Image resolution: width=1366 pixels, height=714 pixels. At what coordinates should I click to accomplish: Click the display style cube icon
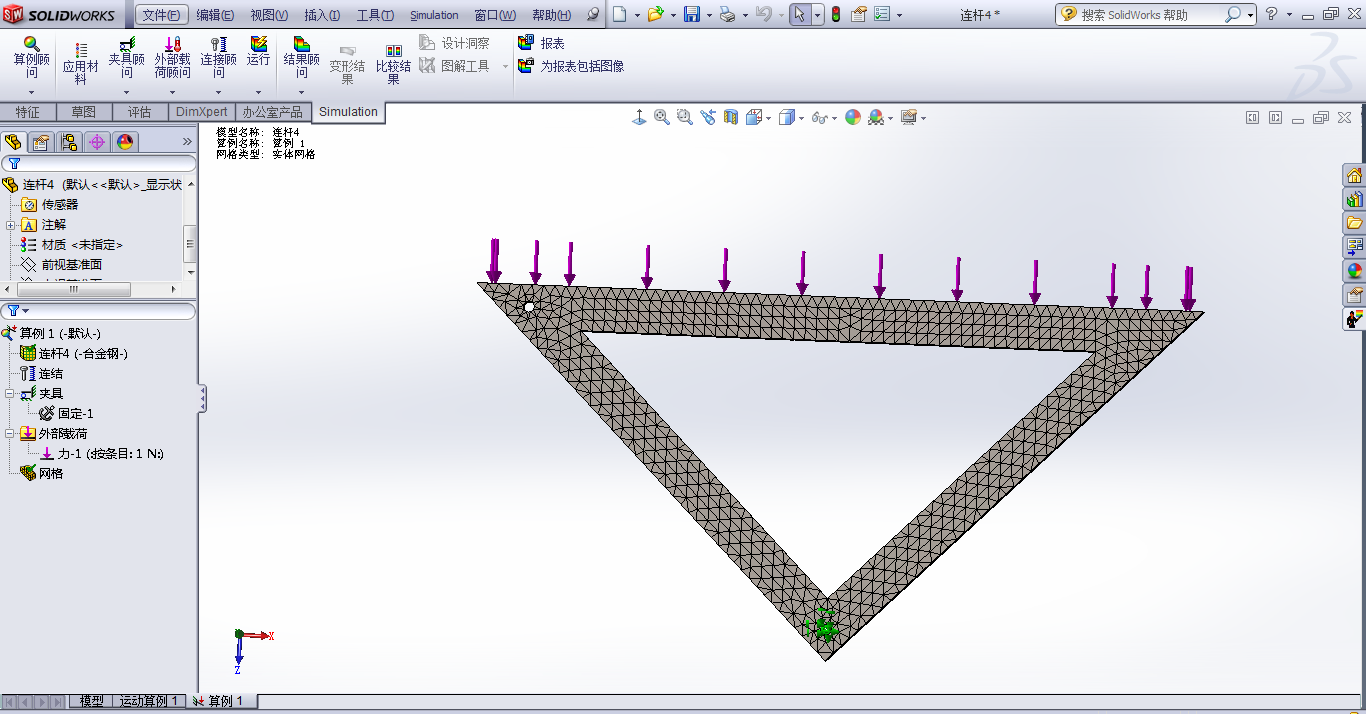tap(787, 117)
